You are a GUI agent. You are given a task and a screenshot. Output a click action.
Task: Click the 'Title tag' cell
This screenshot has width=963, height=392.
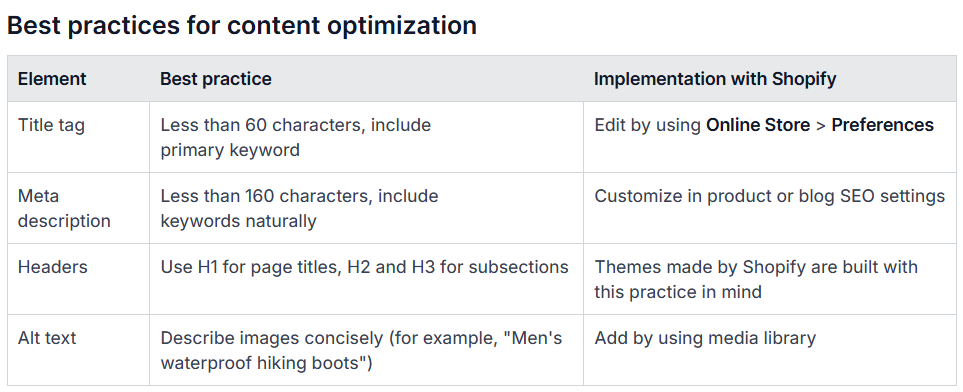click(x=79, y=137)
